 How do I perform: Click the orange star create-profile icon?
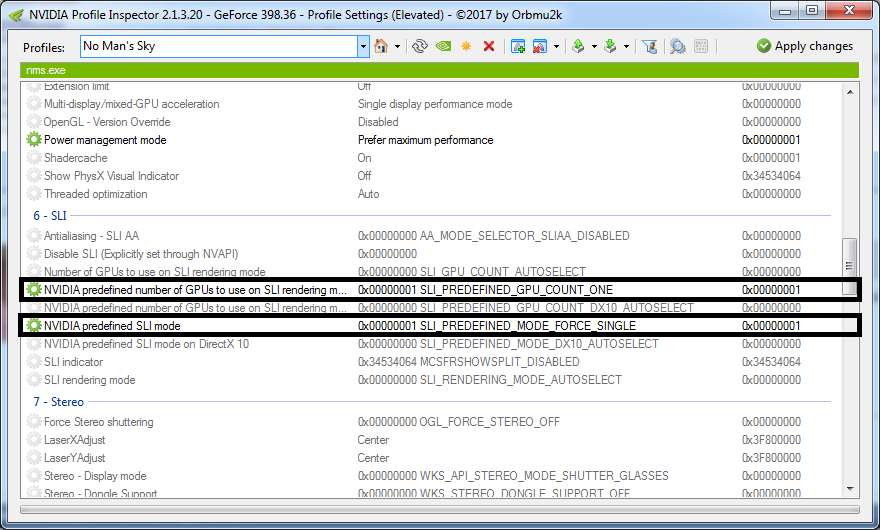tap(466, 46)
